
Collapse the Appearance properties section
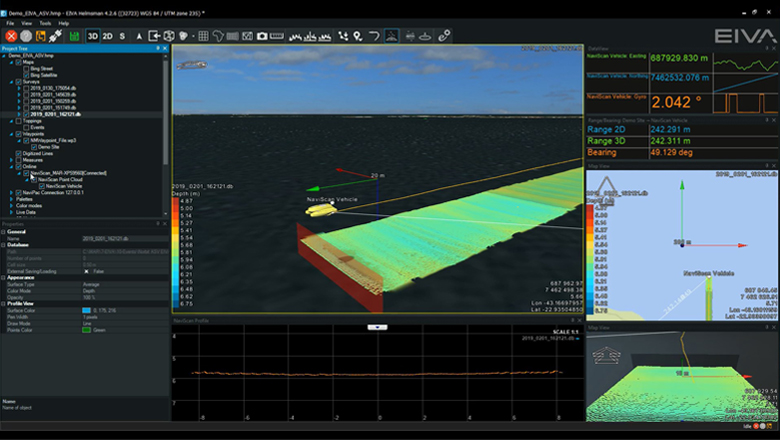4,277
